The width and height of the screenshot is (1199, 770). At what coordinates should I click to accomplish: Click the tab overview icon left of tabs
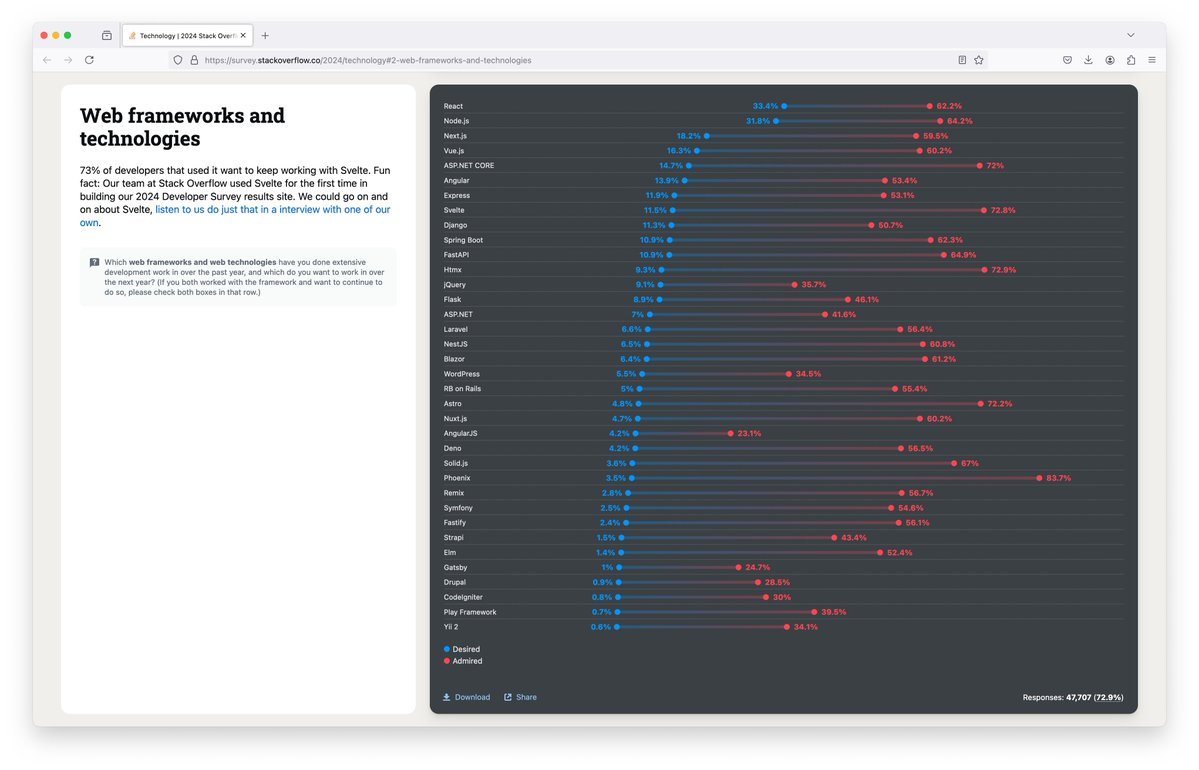point(106,35)
